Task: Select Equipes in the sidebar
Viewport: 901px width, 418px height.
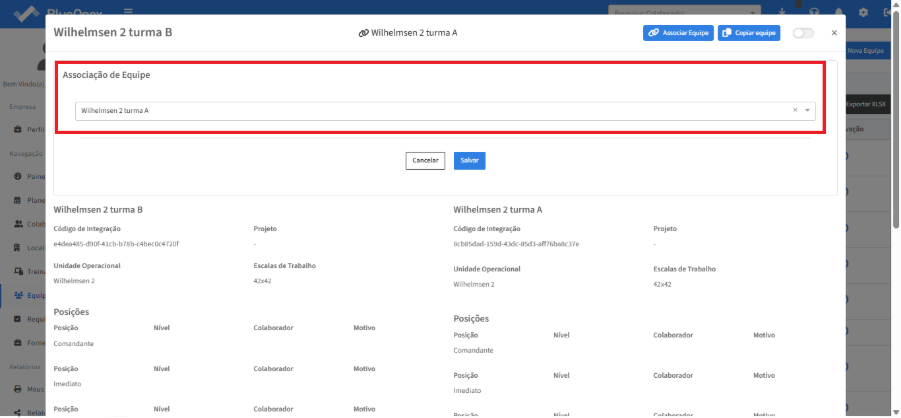Action: (28, 296)
